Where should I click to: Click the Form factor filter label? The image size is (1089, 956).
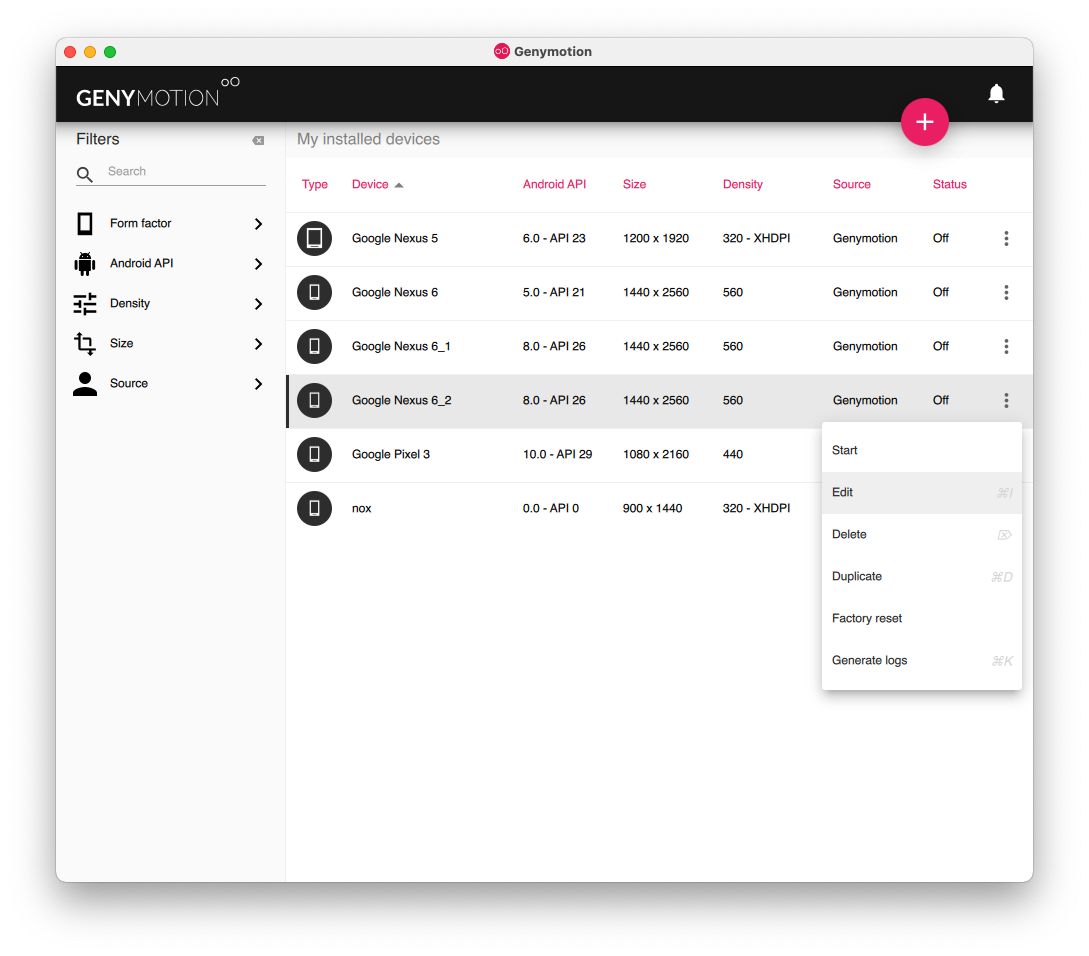coord(140,223)
